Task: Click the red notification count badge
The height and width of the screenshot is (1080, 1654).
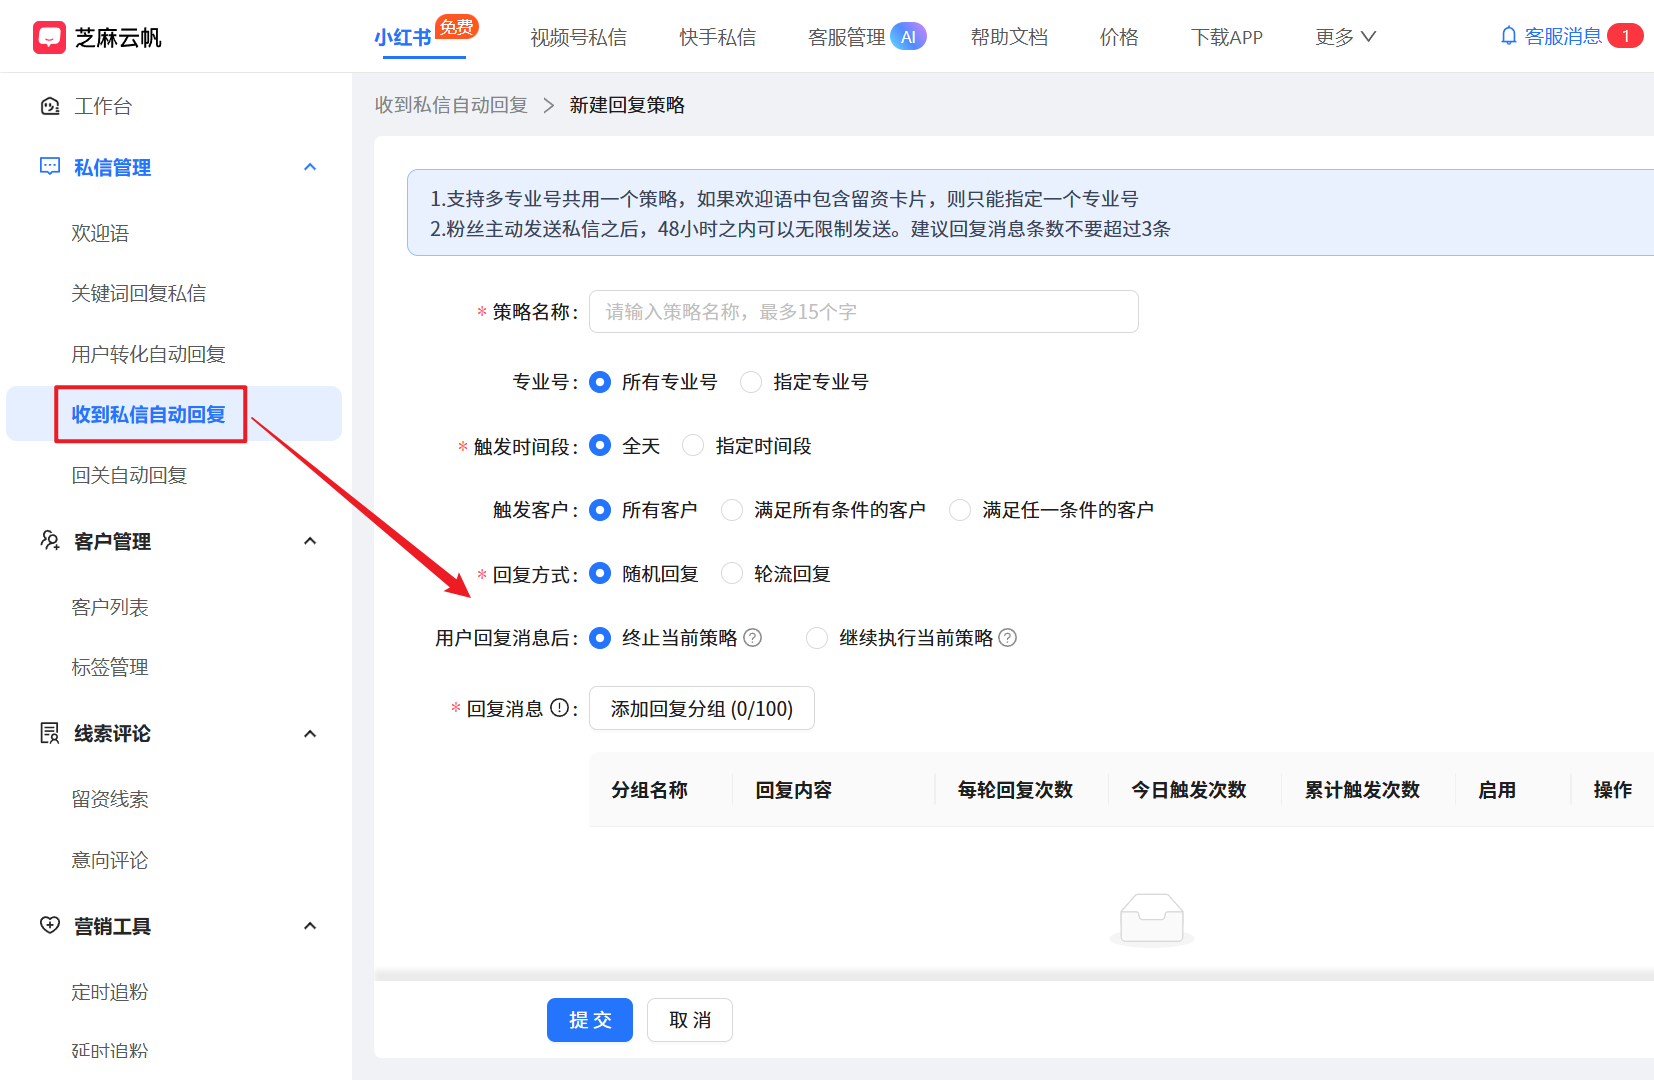Action: click(1625, 36)
